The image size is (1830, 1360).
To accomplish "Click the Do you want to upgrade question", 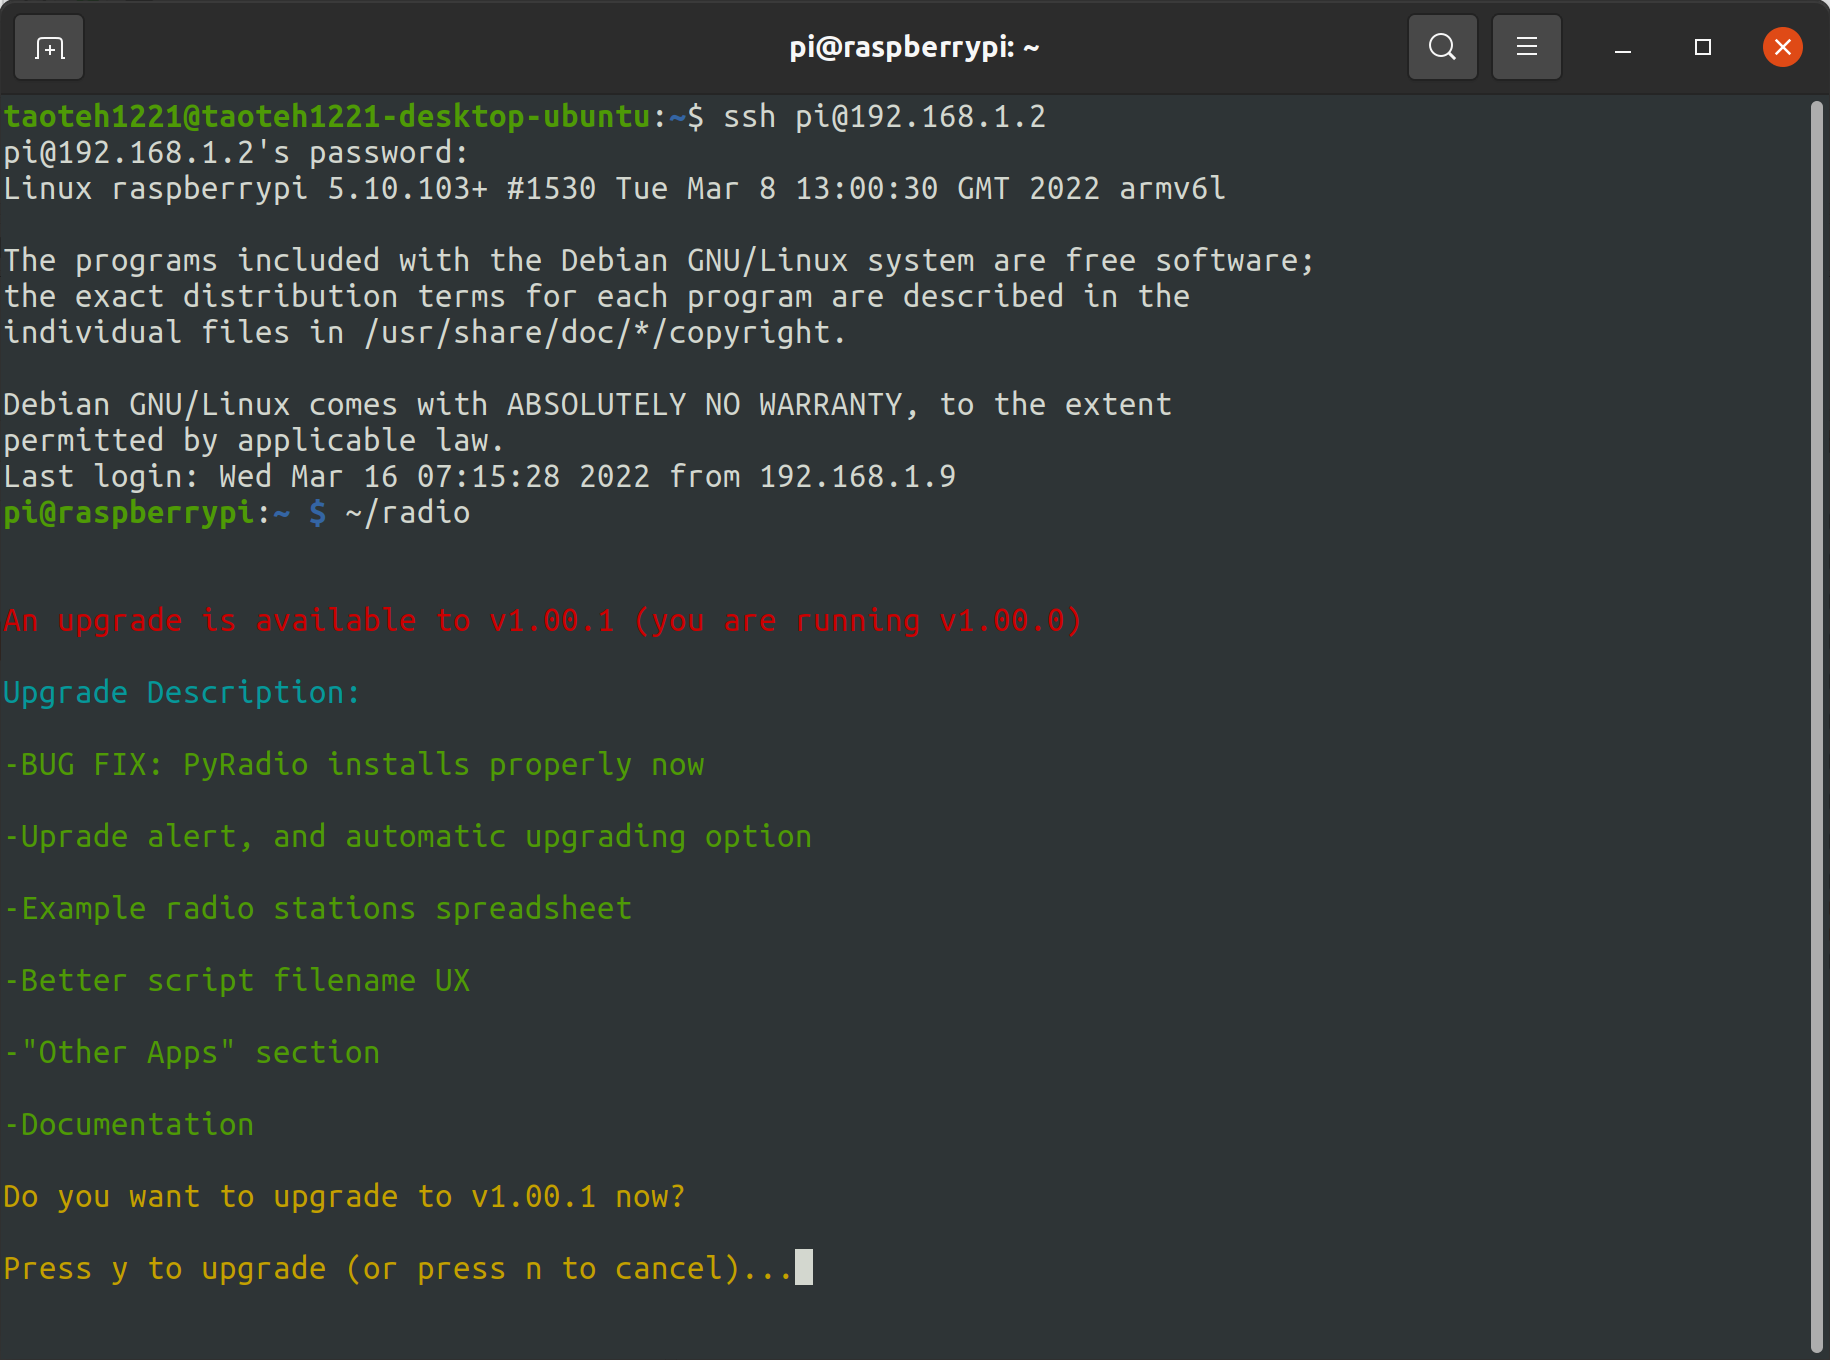I will (345, 1197).
